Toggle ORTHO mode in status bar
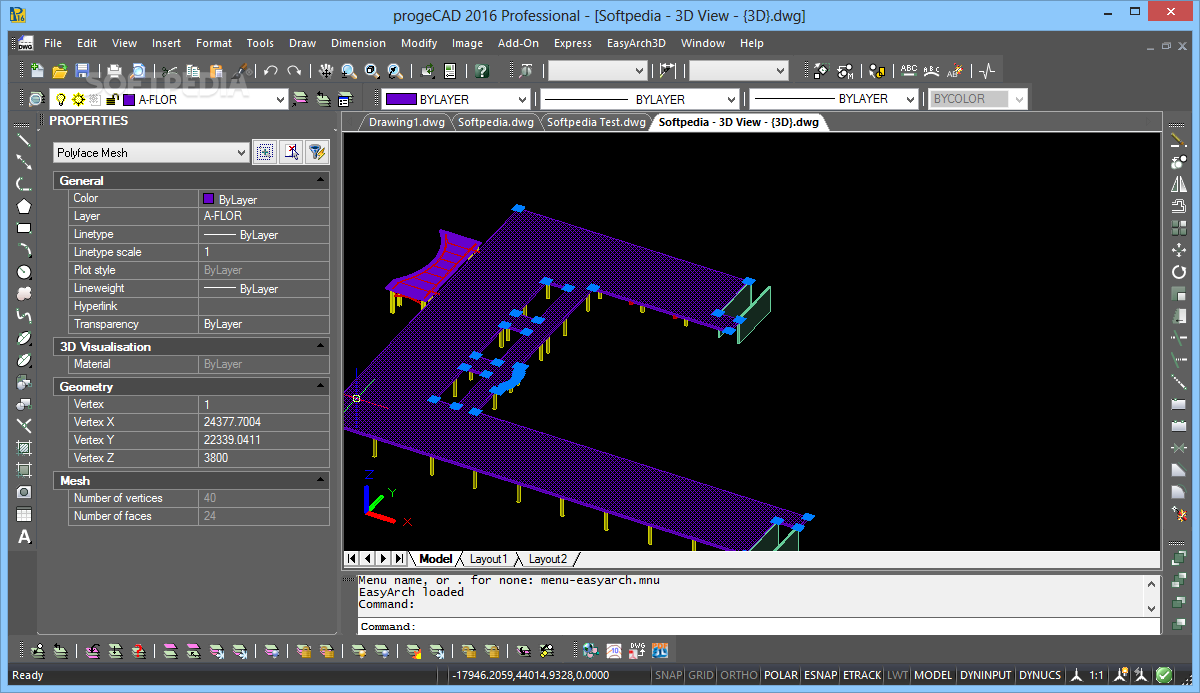This screenshot has width=1200, height=693. (x=738, y=675)
